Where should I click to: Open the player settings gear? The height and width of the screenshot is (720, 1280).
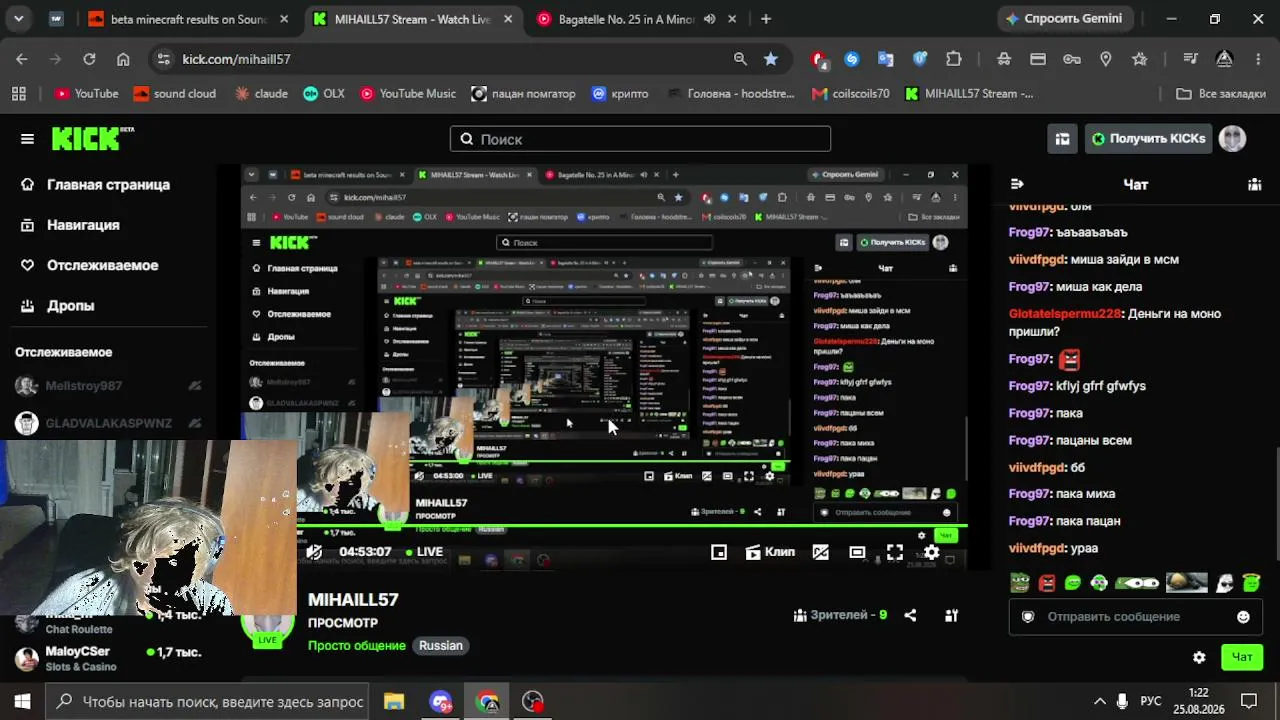(x=931, y=552)
